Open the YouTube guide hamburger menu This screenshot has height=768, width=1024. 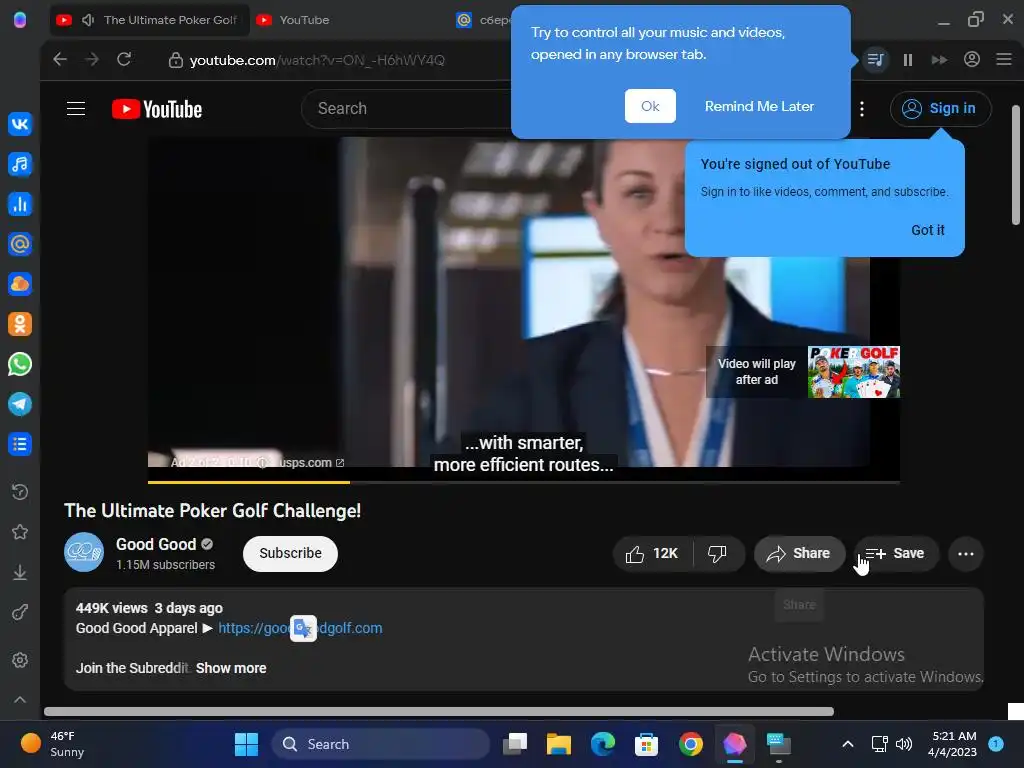pyautogui.click(x=76, y=108)
